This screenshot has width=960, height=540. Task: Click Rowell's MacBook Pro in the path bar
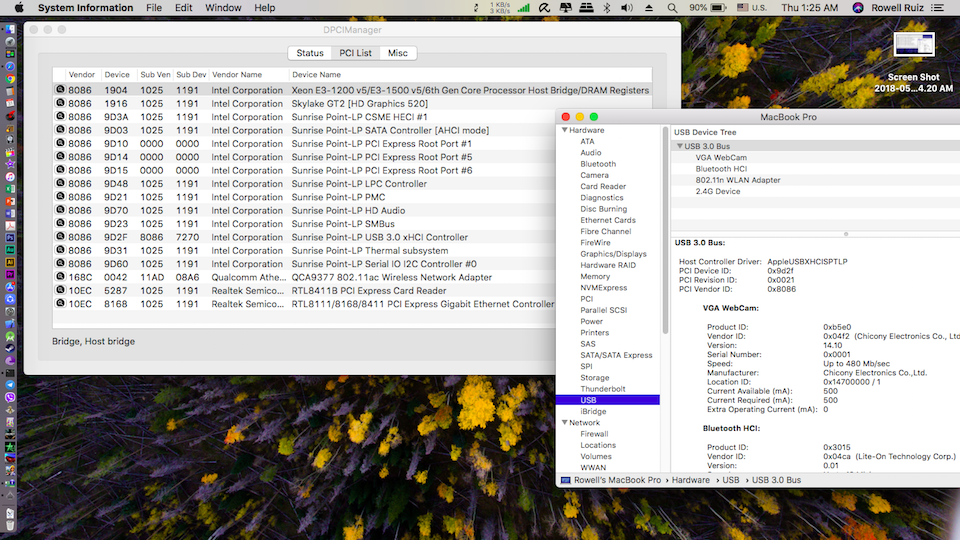tap(617, 480)
